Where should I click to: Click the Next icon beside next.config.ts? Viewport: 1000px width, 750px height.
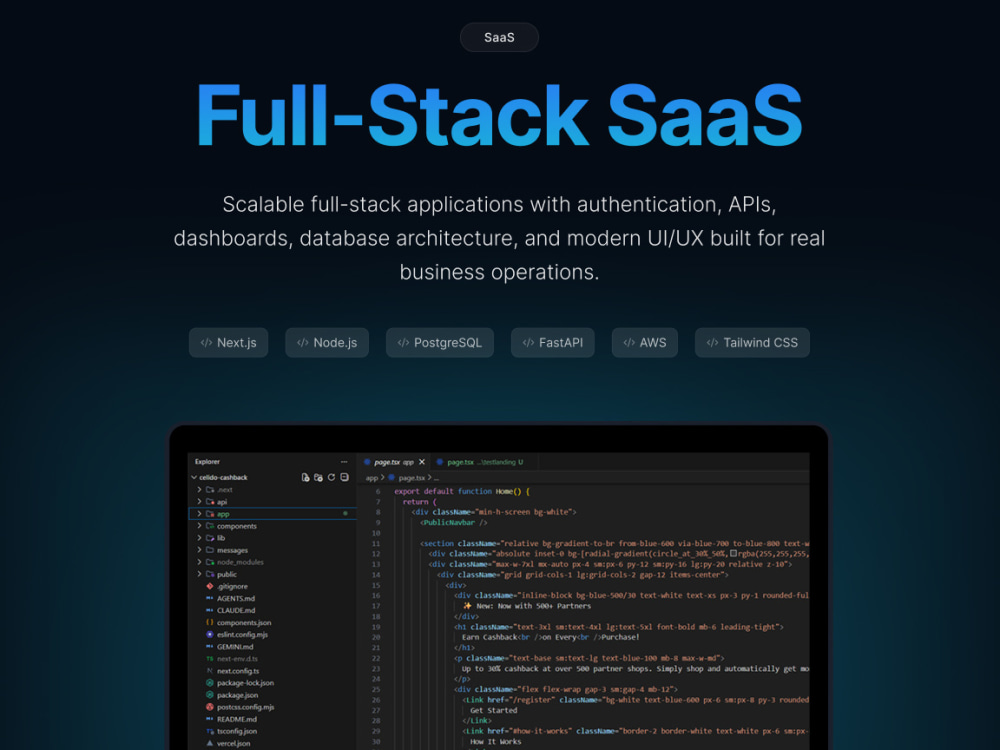tap(210, 671)
